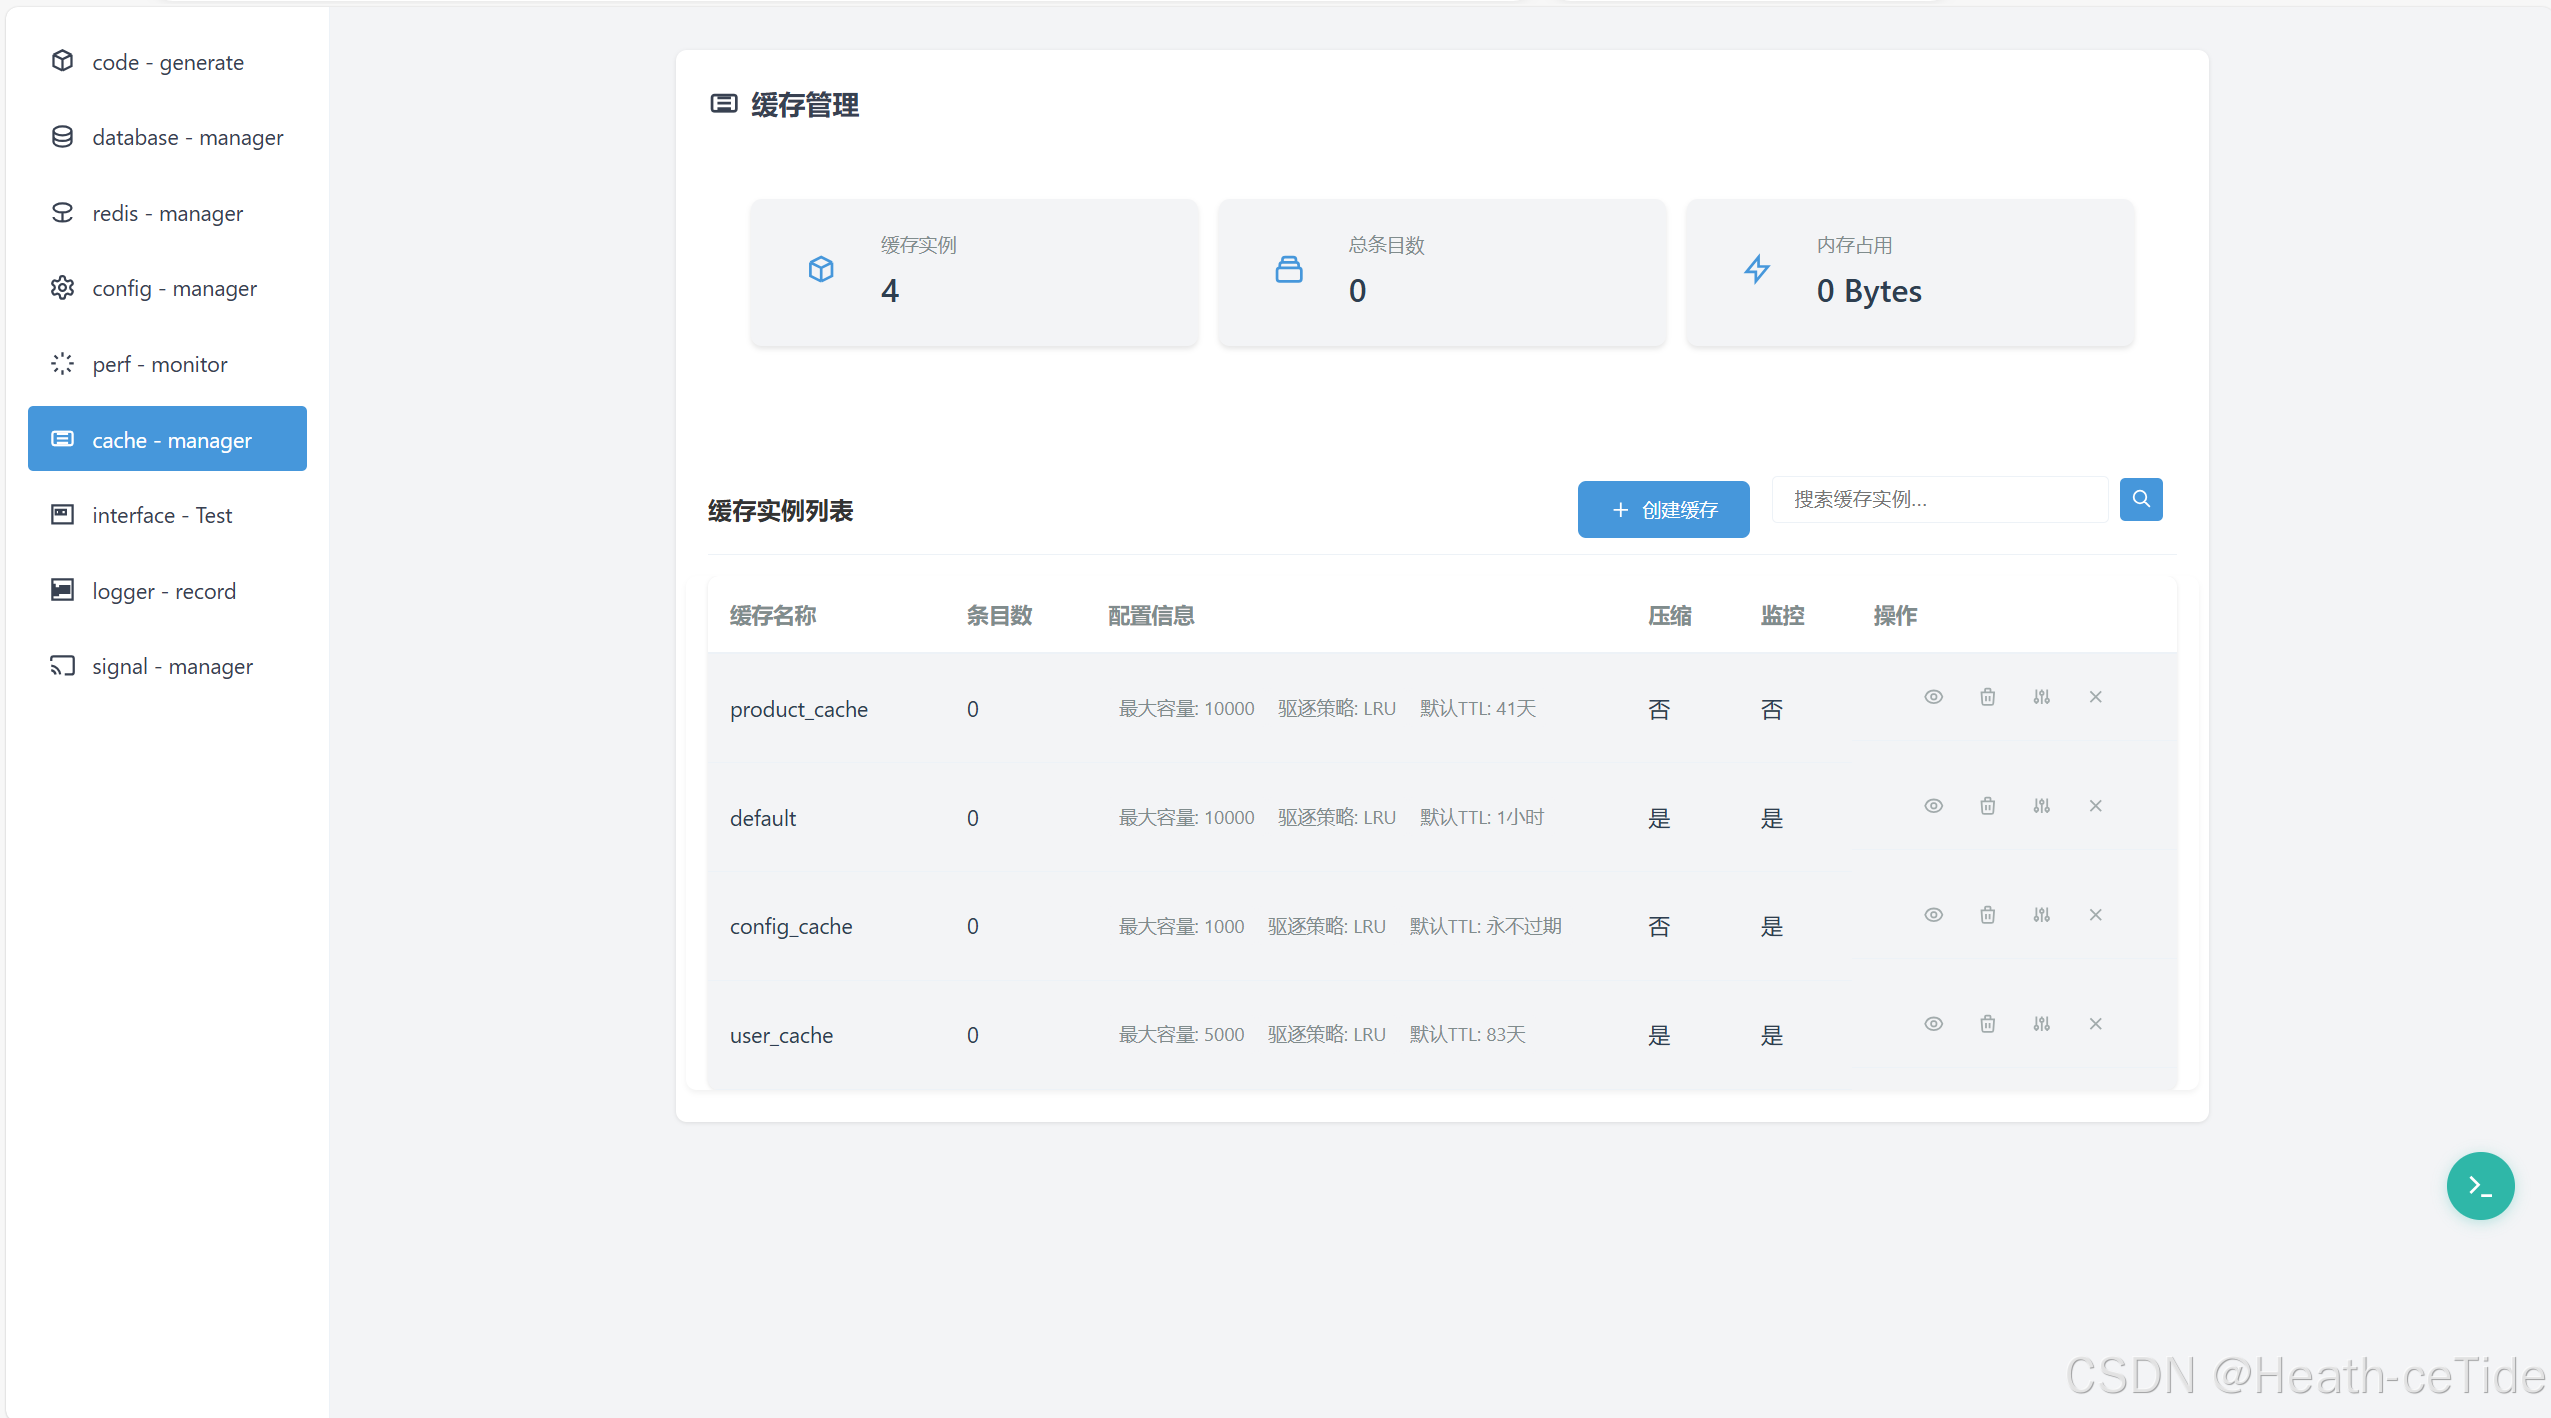2551x1418 pixels.
Task: Open signal - manager sidebar entry
Action: coord(172,666)
